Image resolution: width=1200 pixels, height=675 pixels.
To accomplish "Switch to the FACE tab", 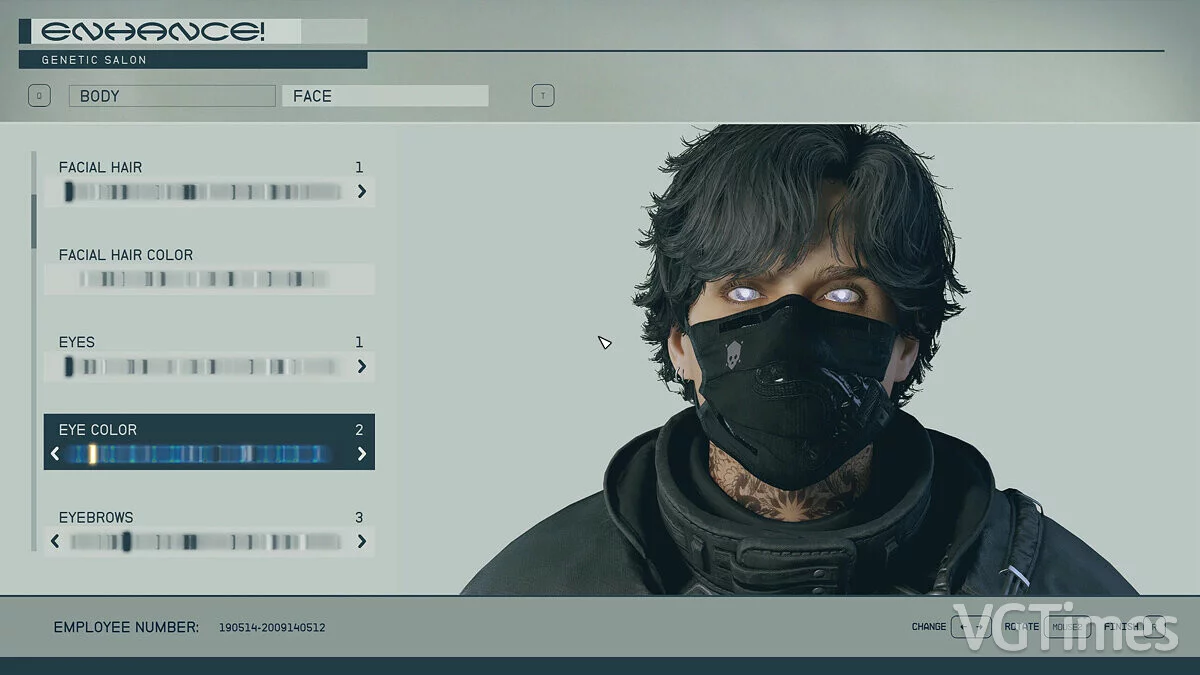I will coord(385,96).
